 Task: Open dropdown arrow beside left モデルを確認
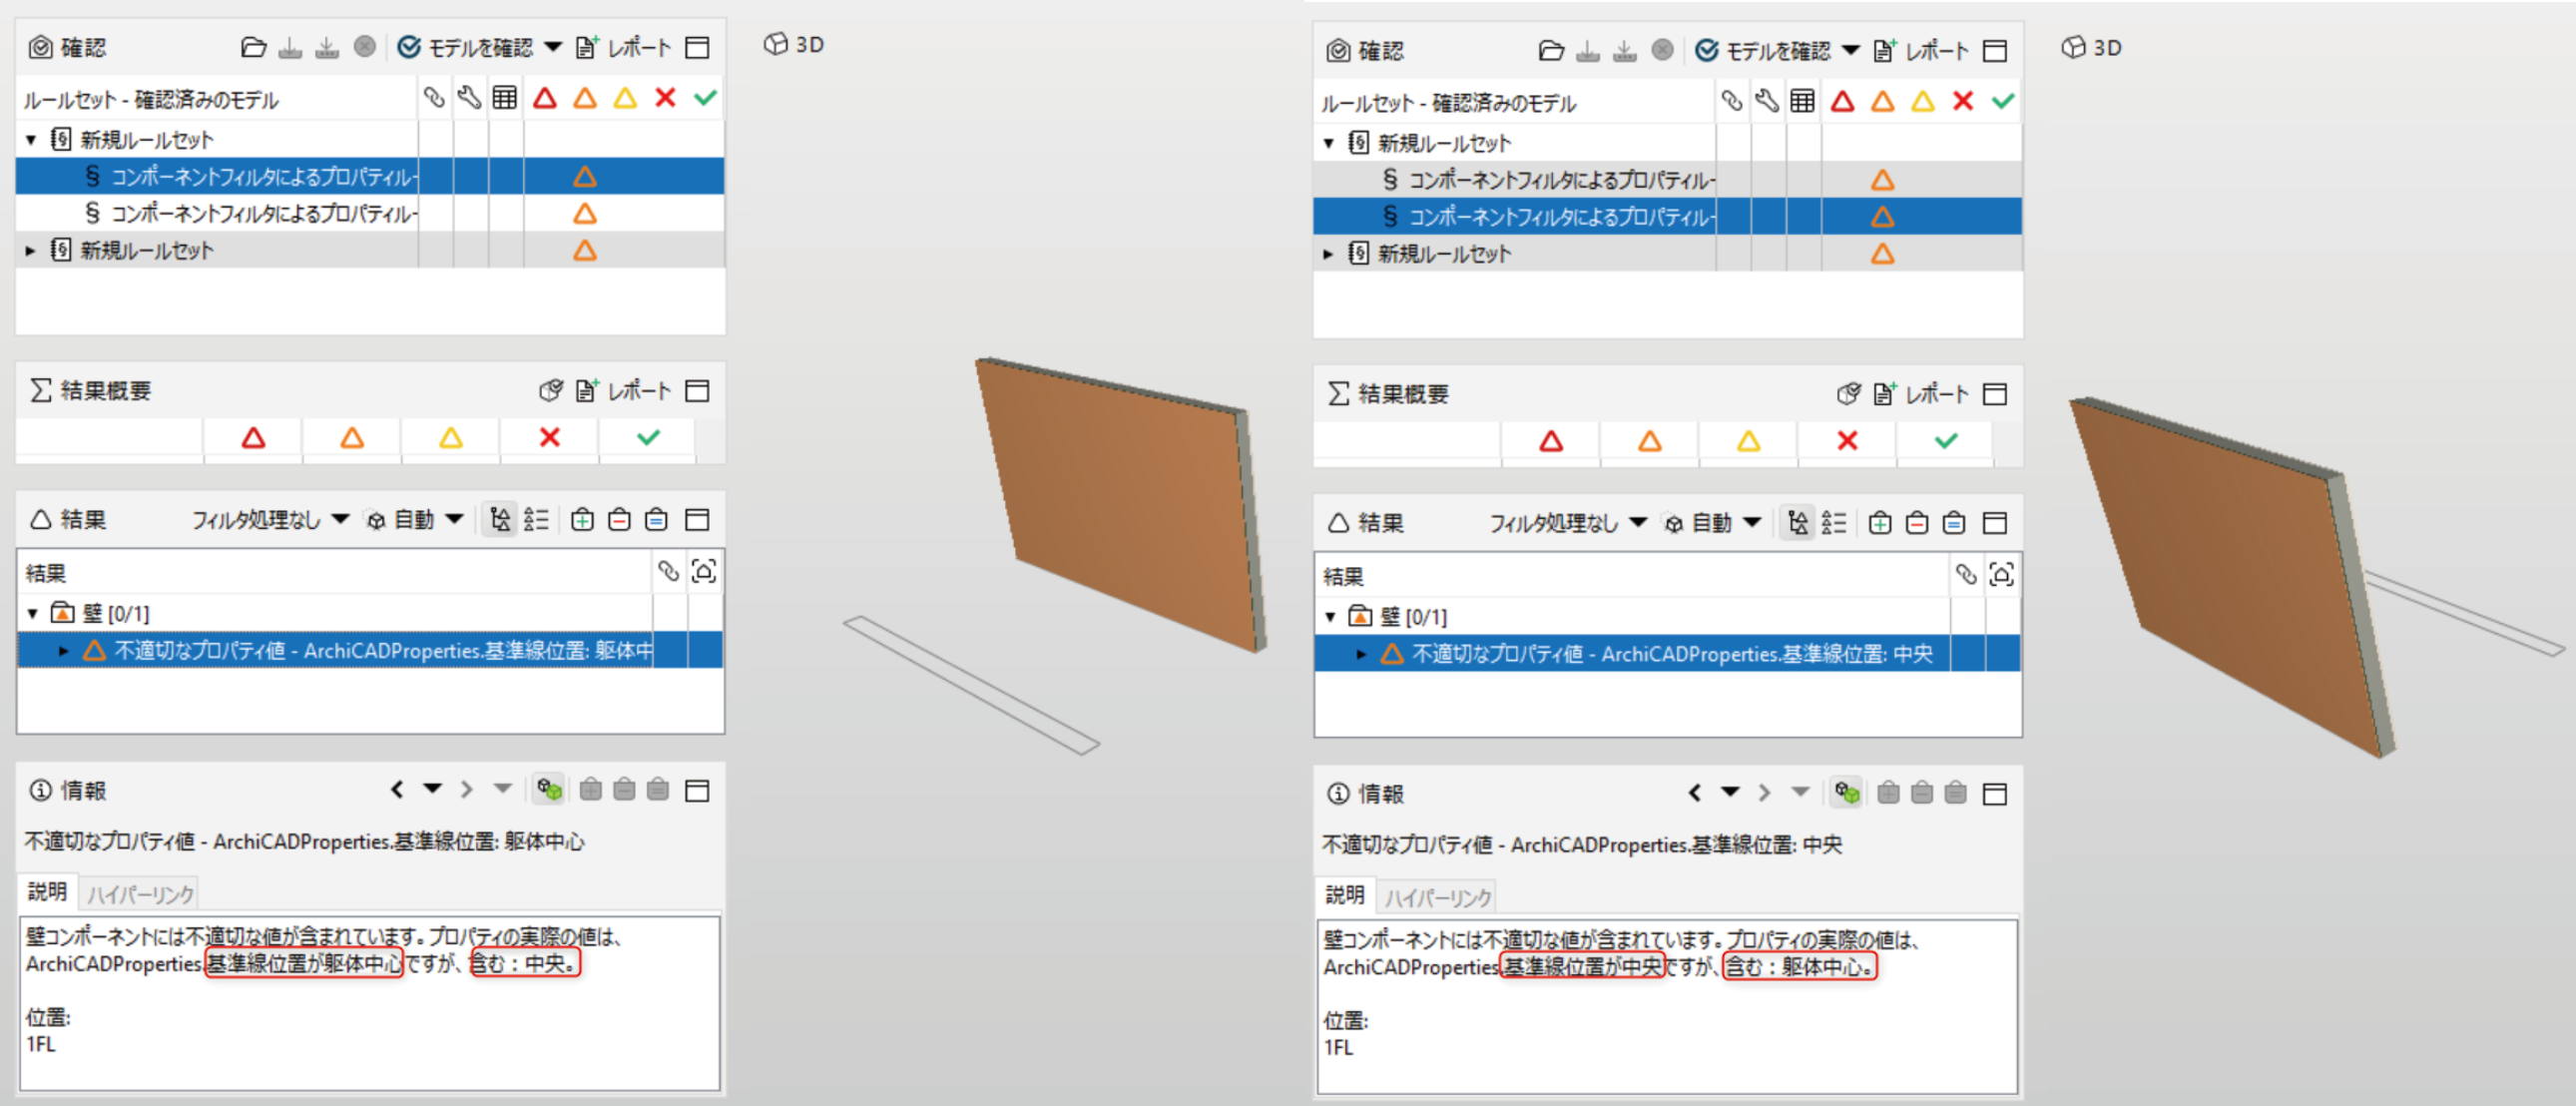coord(553,47)
